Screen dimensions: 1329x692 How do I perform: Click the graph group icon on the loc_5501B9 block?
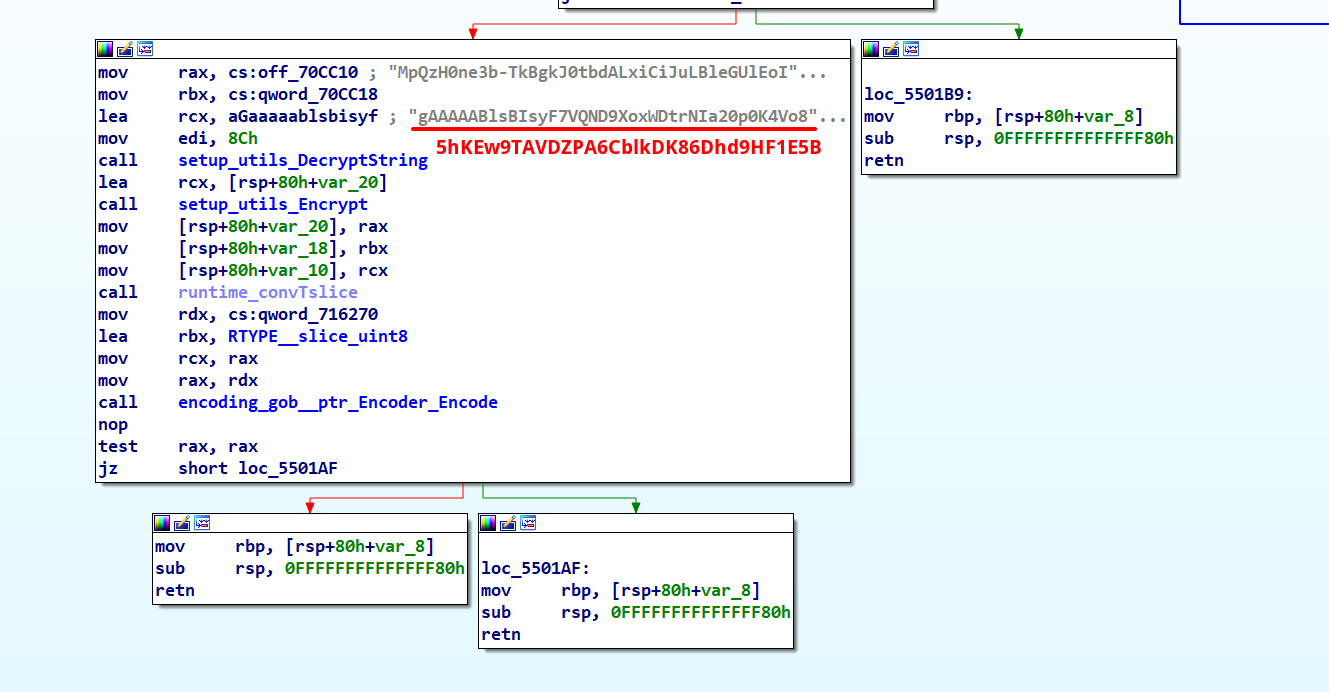911,49
